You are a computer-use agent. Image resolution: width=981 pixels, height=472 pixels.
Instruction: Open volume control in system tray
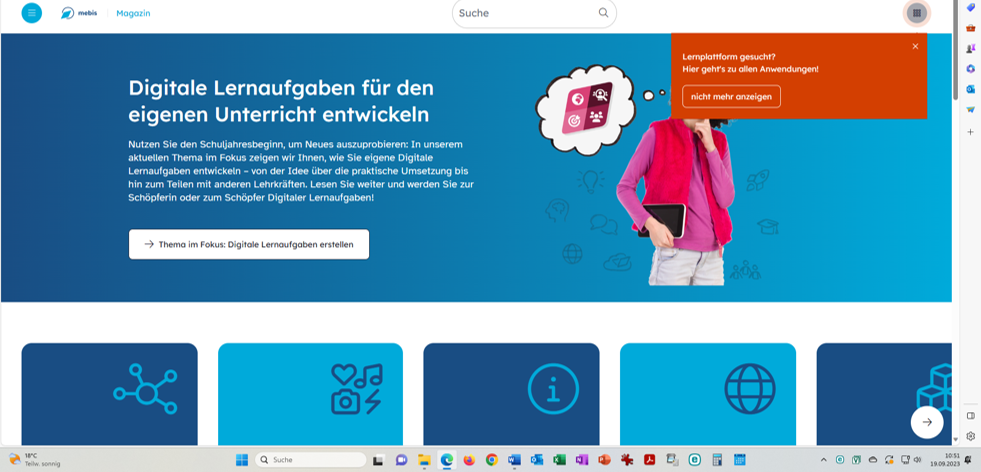point(917,460)
